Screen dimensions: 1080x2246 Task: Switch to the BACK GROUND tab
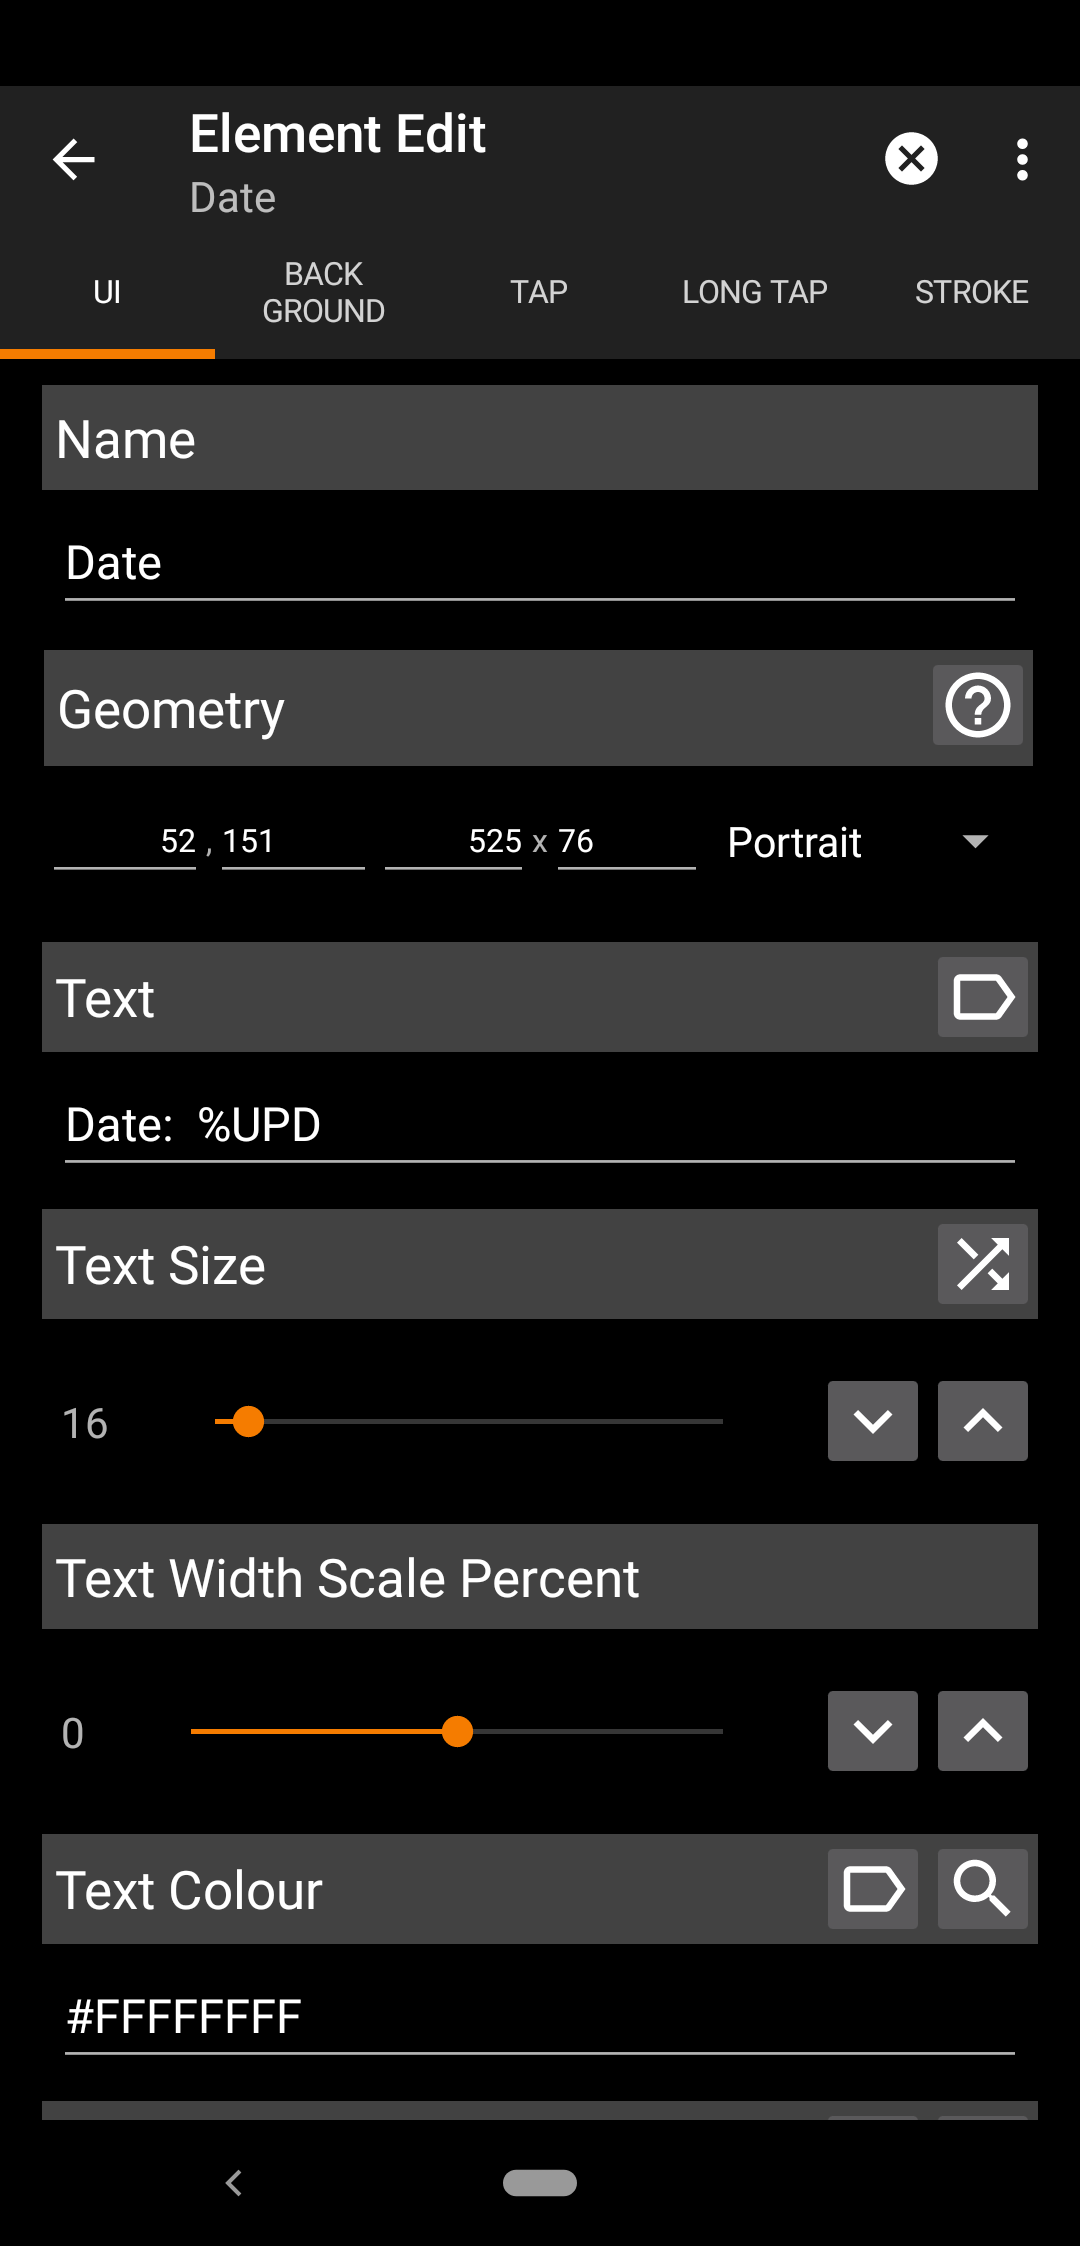click(x=323, y=292)
